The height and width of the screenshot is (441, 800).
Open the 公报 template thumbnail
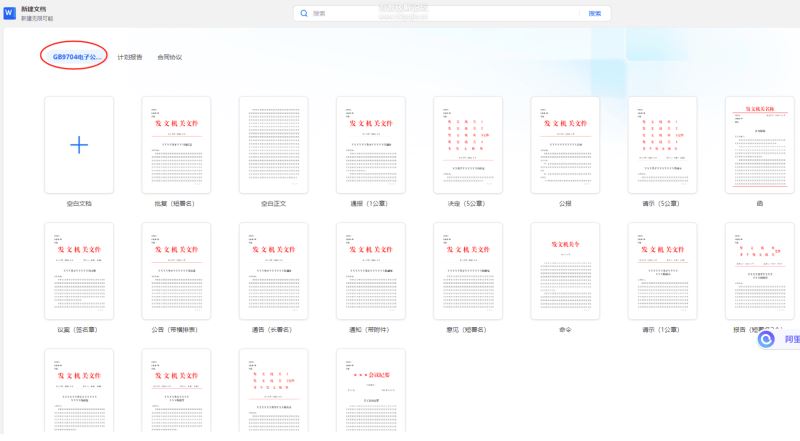[565, 144]
